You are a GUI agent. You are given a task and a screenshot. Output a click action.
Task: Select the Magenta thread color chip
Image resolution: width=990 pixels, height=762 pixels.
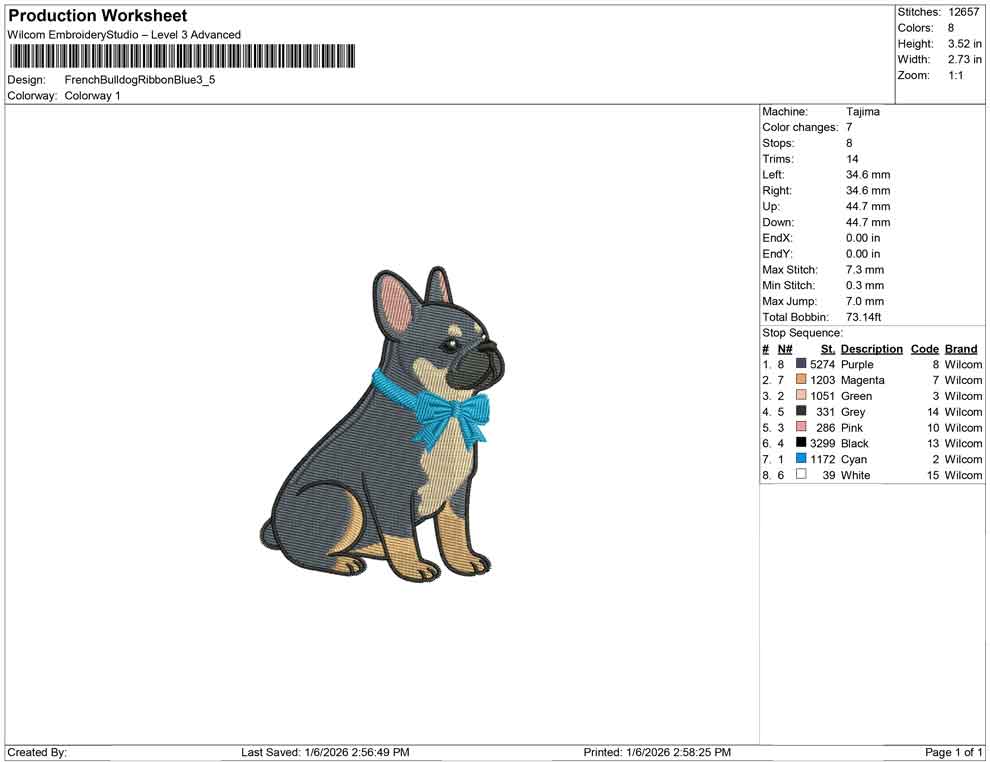point(799,380)
